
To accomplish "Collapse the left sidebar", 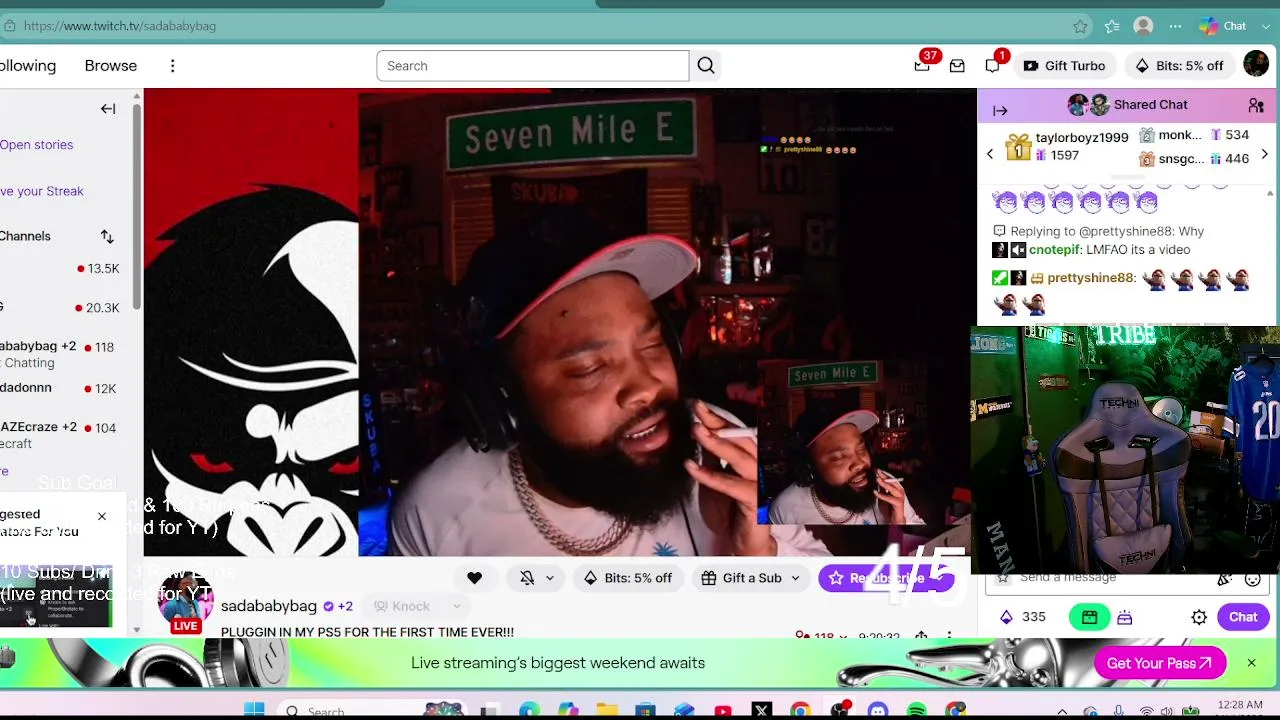I will 108,109.
